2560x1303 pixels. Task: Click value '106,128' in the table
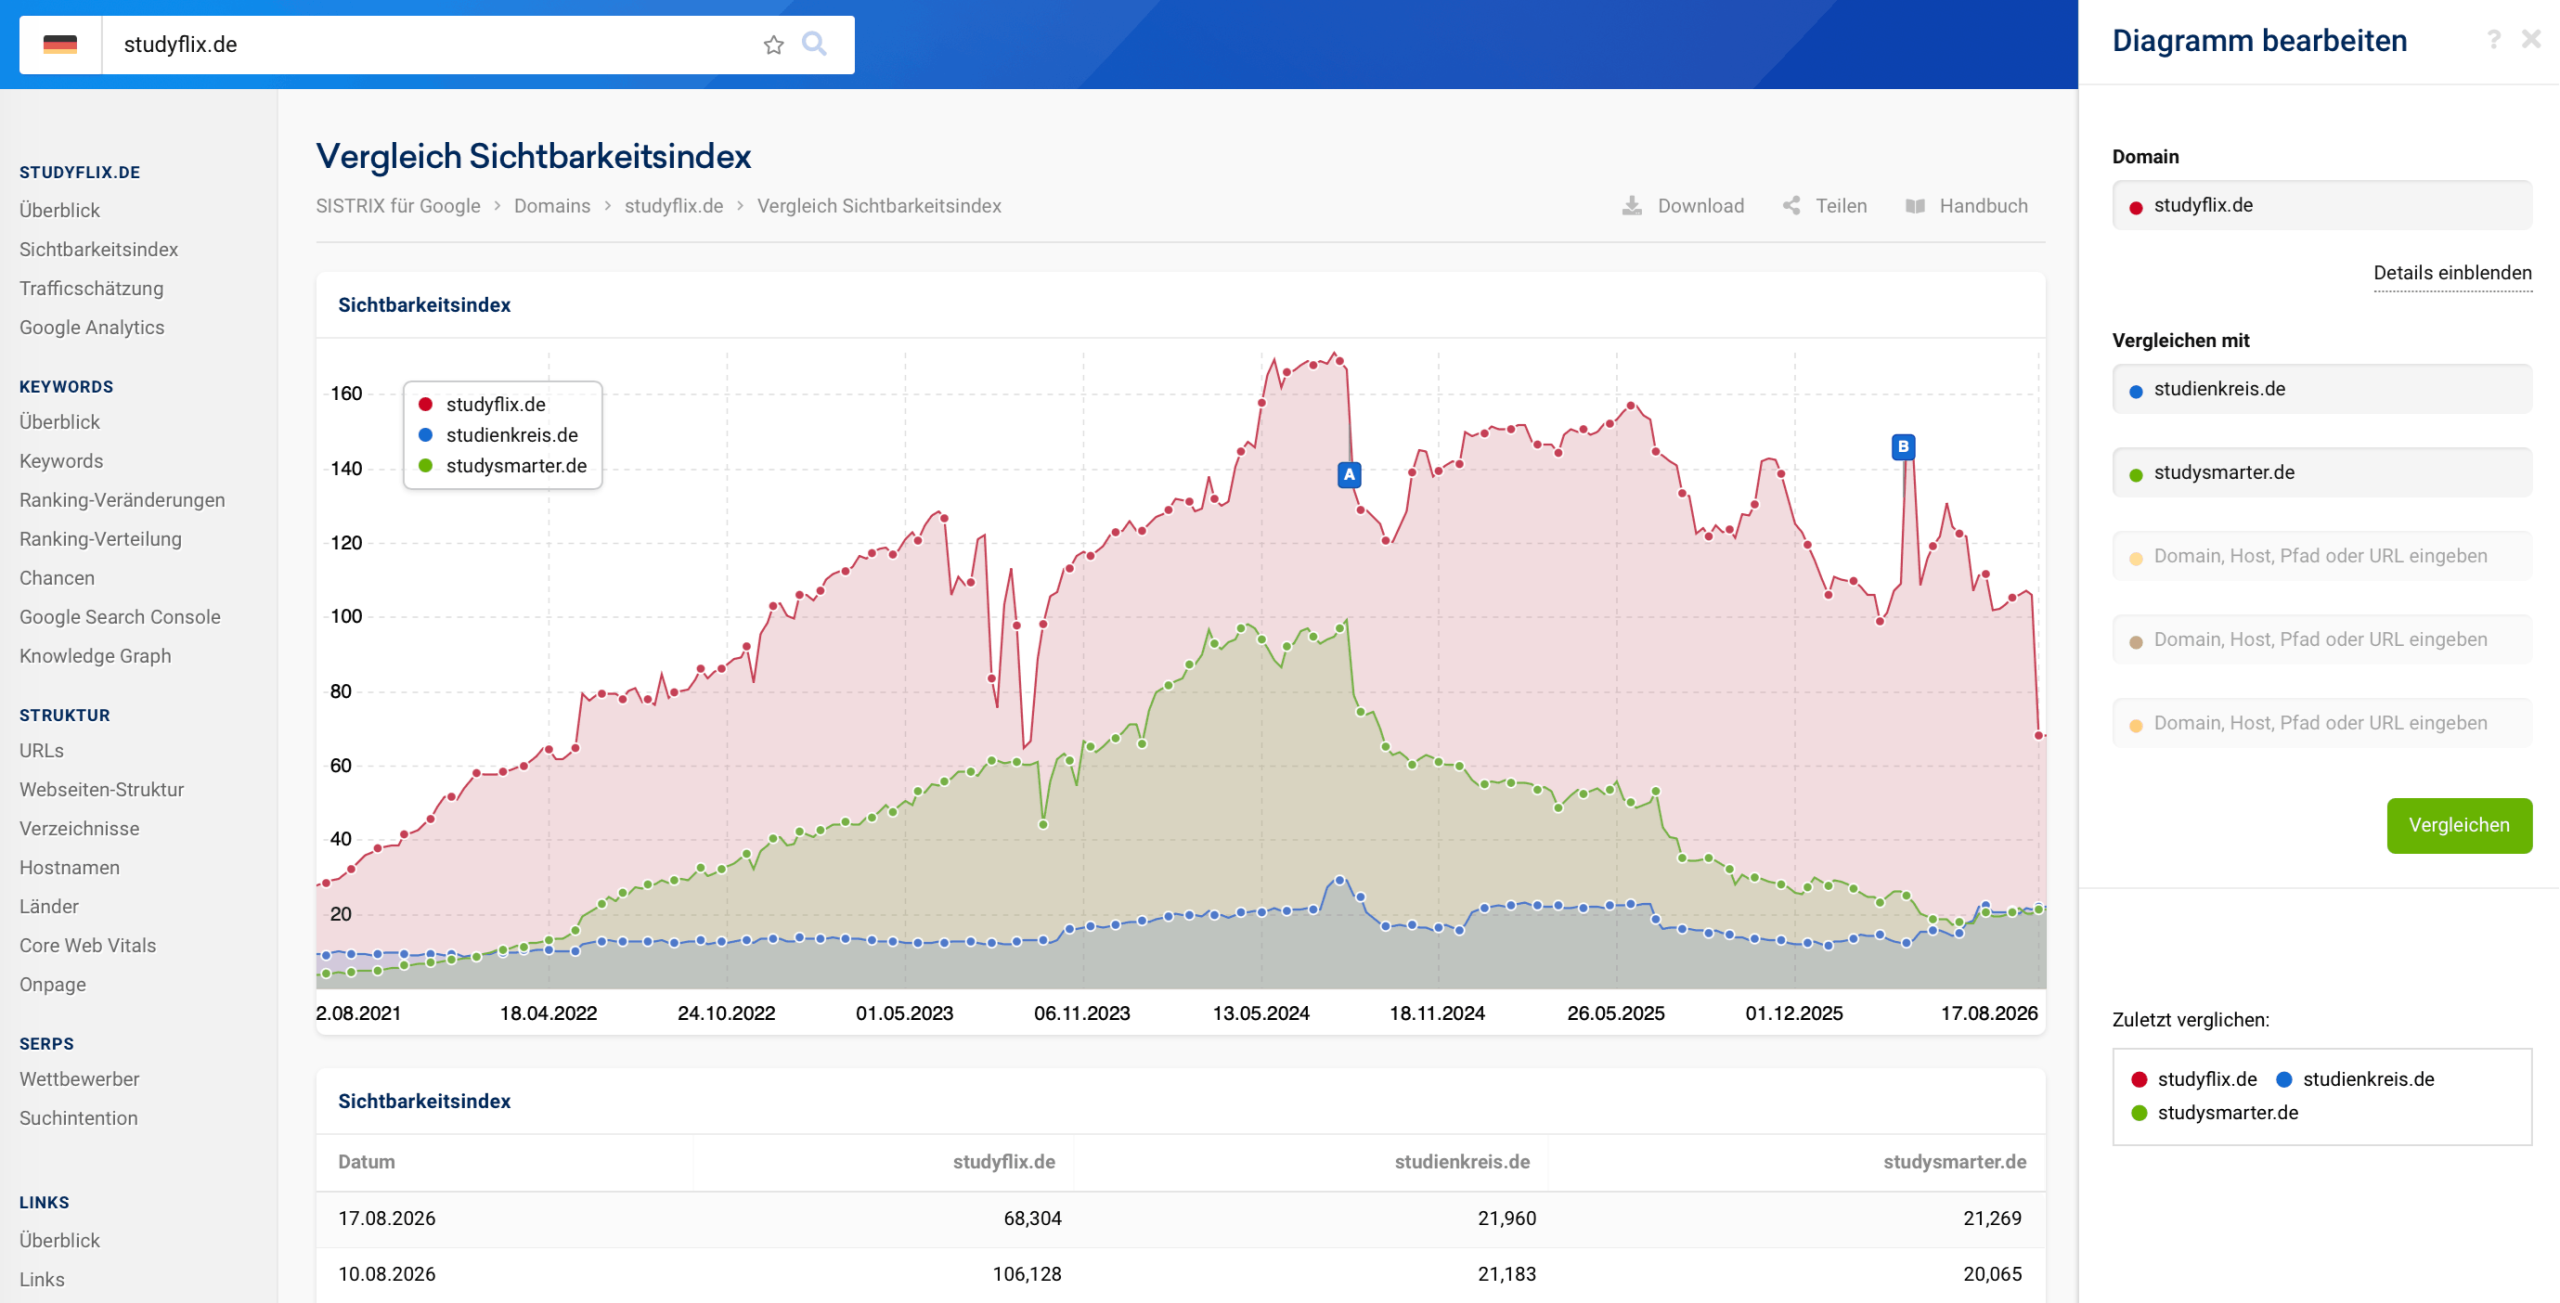pos(1027,1274)
